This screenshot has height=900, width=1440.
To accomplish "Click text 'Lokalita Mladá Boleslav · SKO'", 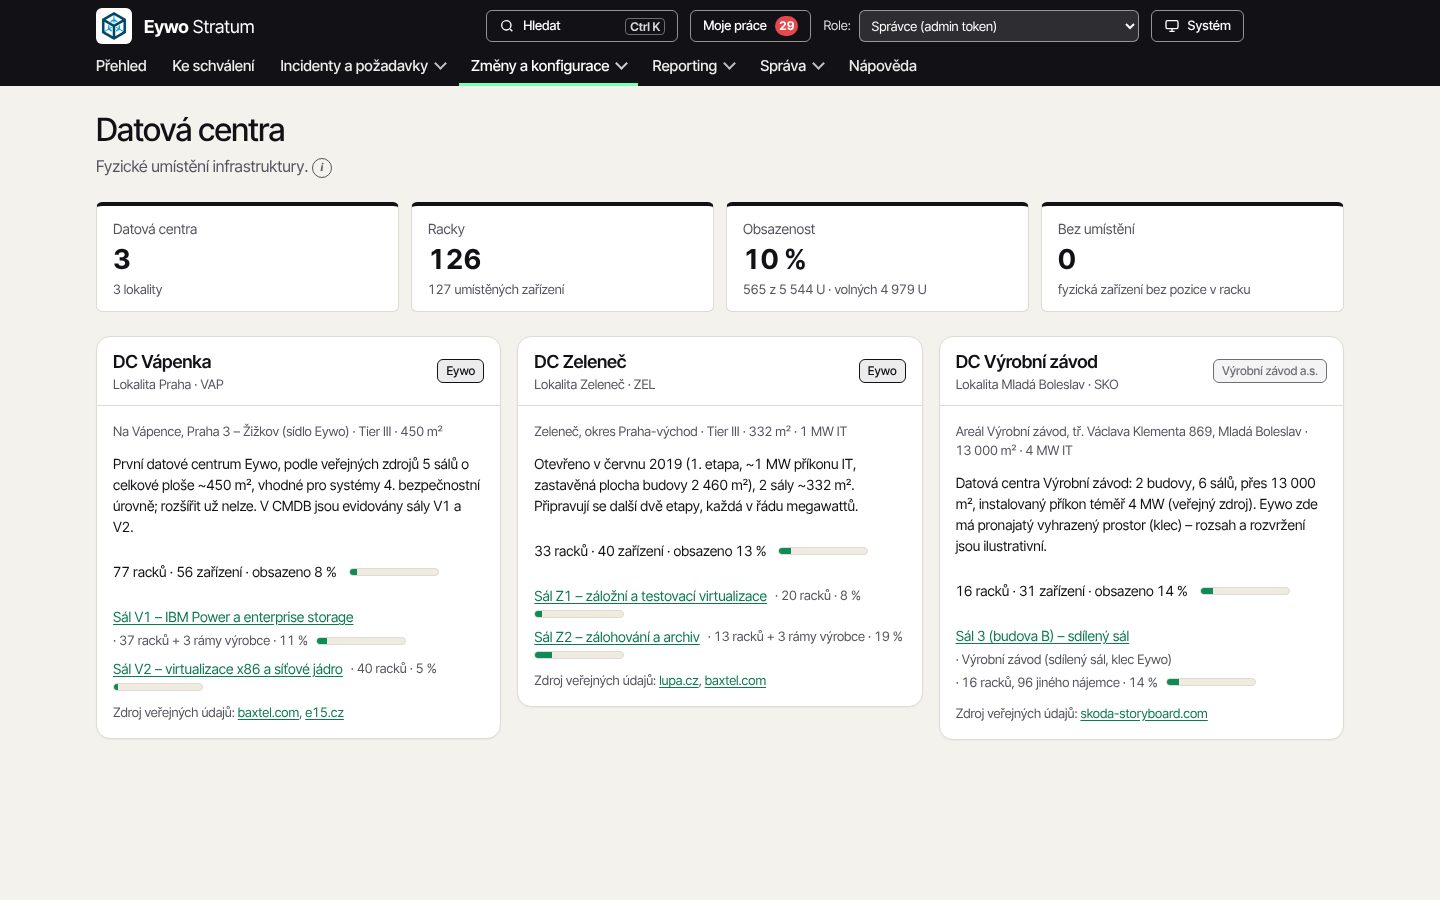I will [1037, 385].
